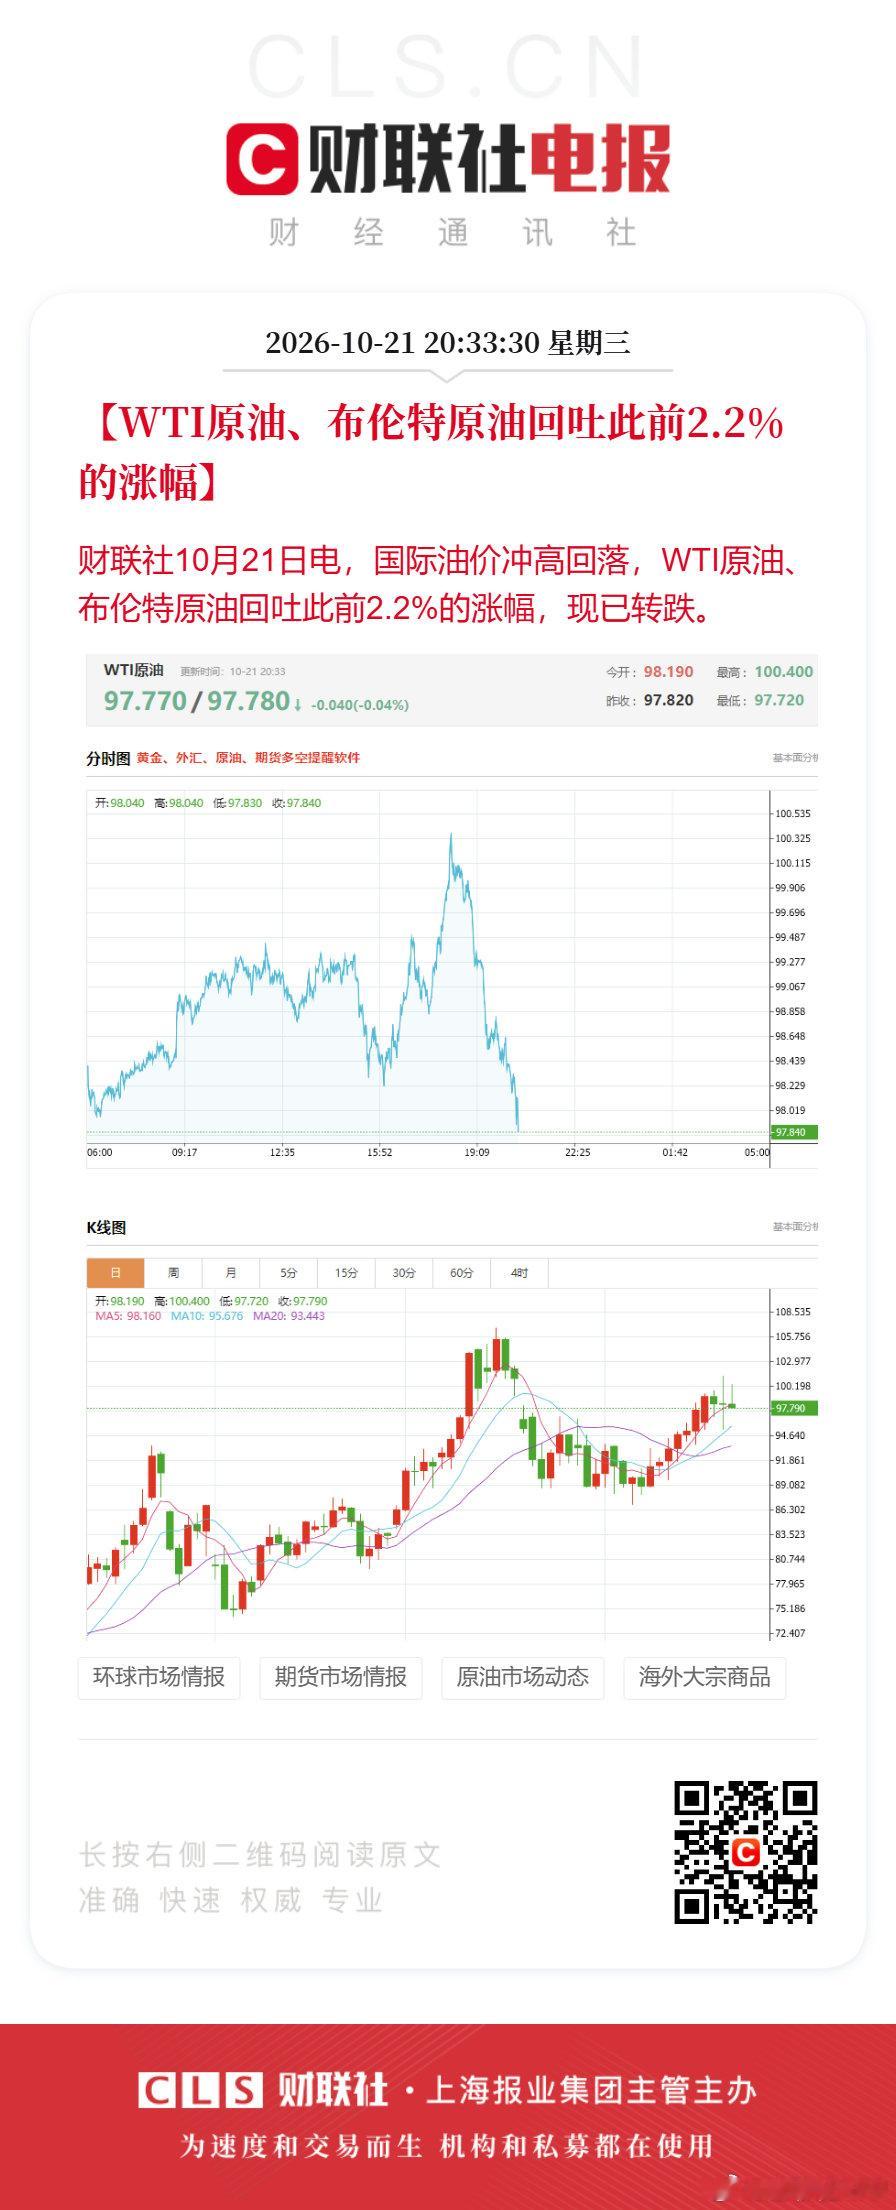The height and width of the screenshot is (2210, 896).
Task: Click the headline WTI原油、布伦特原油回吐
Action: [431, 453]
